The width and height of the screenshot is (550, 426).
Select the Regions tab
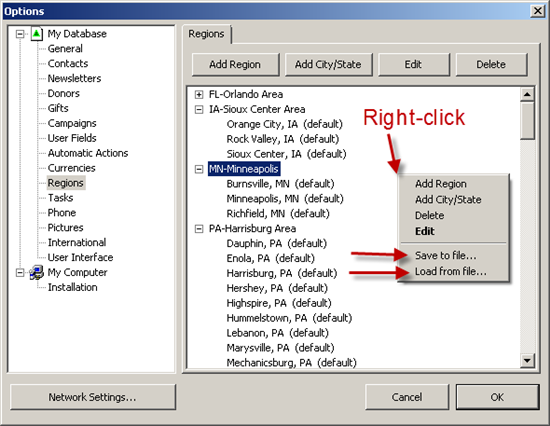pyautogui.click(x=206, y=34)
